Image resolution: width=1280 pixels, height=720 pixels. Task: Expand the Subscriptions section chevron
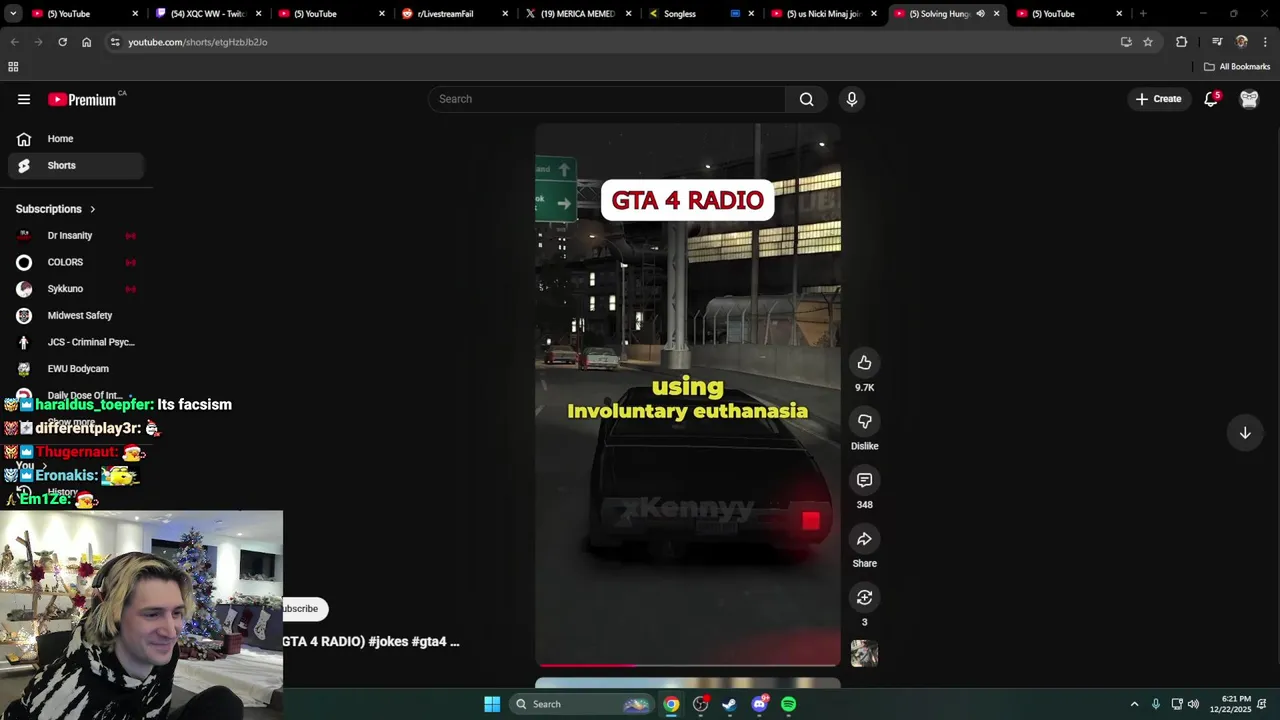pos(92,209)
